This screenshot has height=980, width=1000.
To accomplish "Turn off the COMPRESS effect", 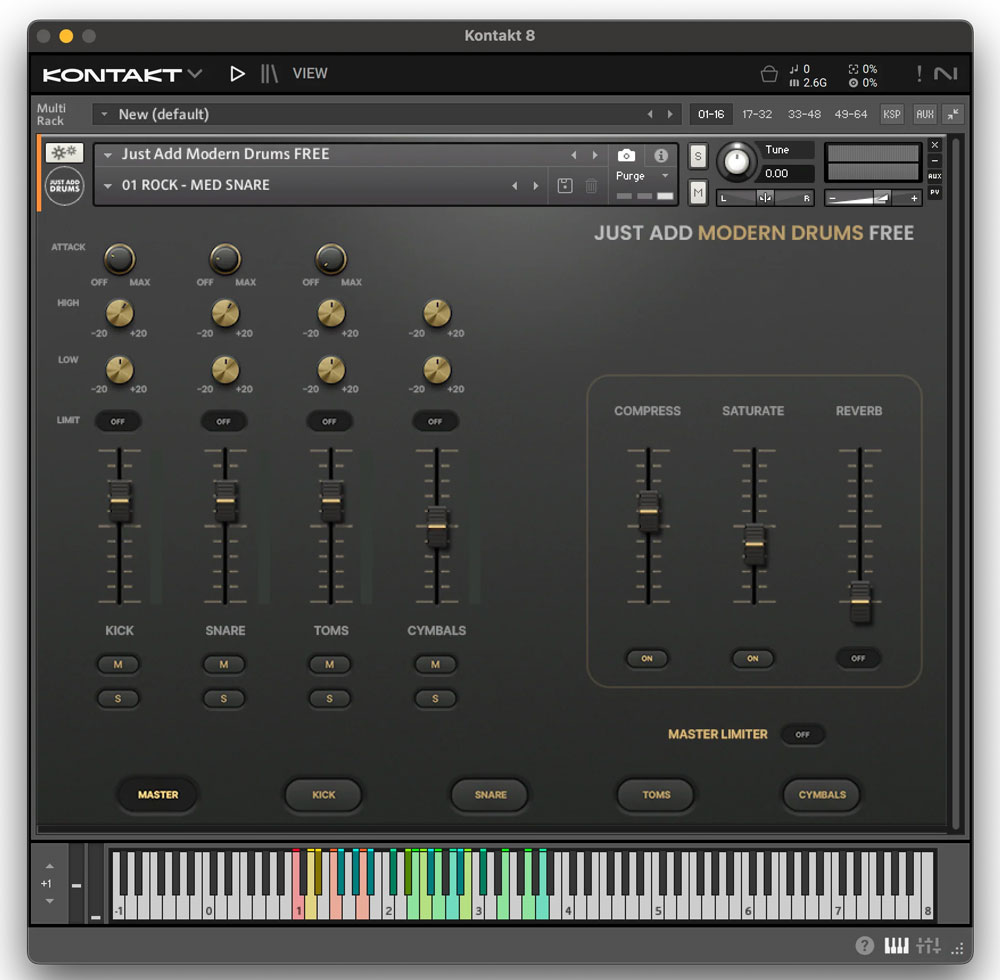I will coord(647,659).
